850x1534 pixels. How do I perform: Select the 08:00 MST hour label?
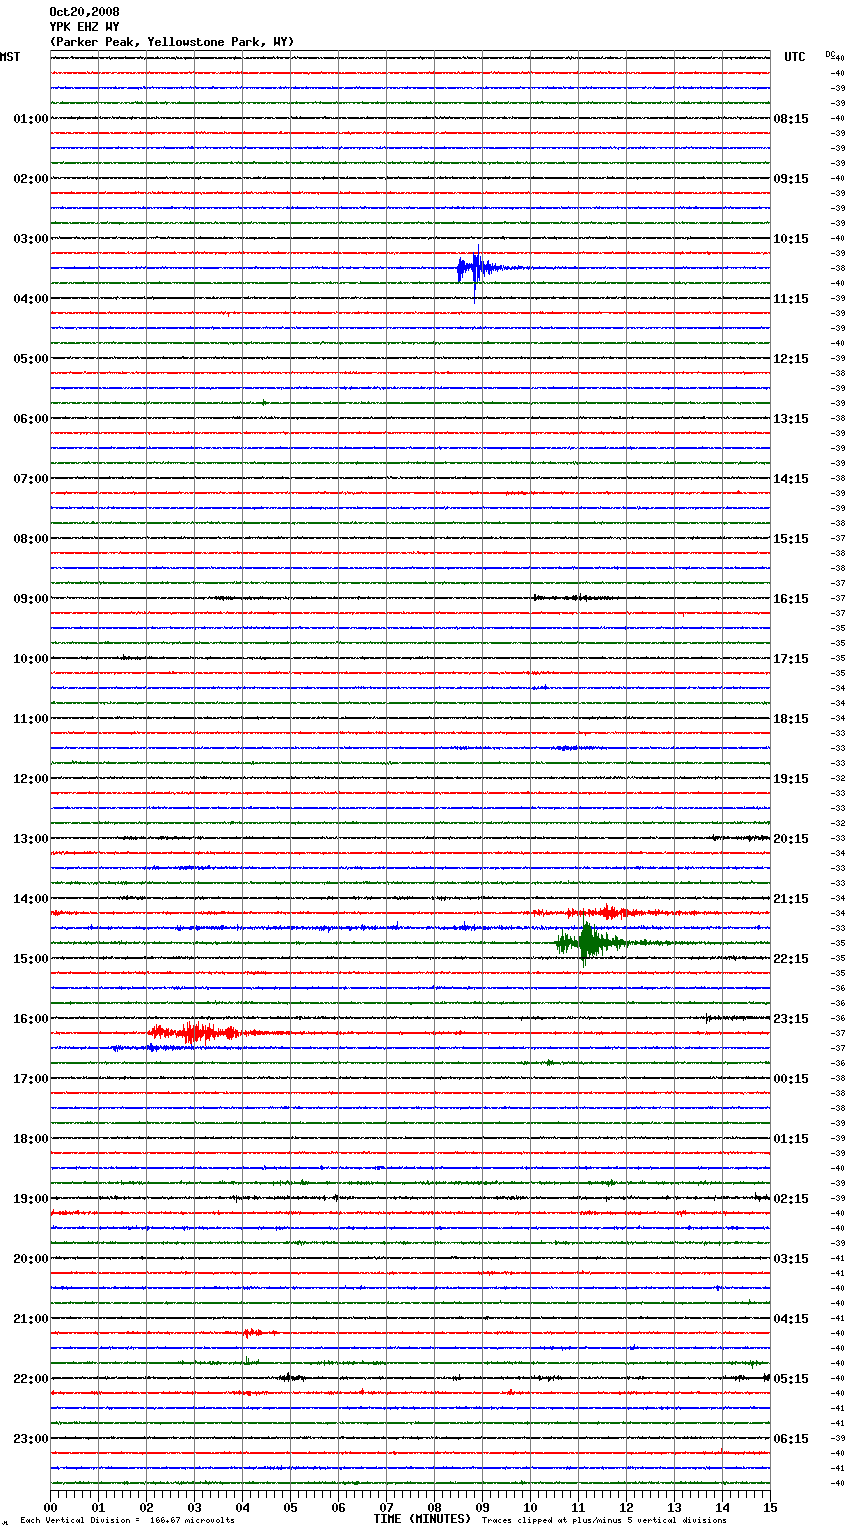31,539
